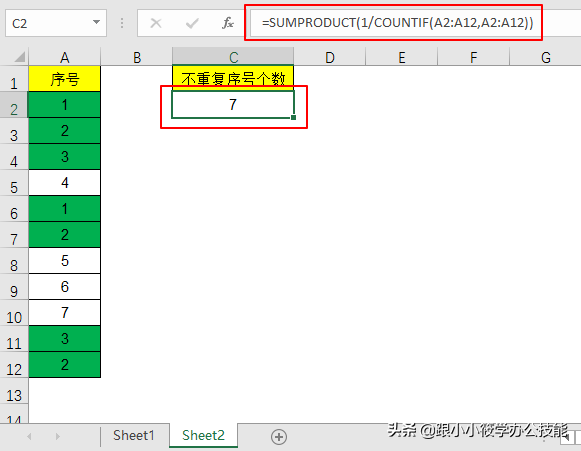
Task: Select row 1 header
Action: pos(14,79)
